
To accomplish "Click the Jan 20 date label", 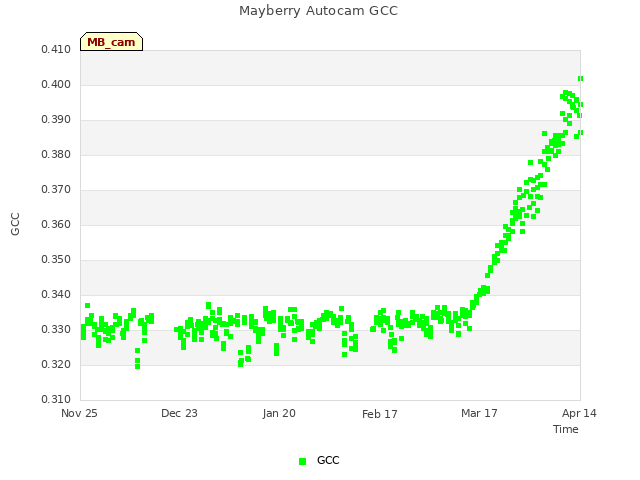I will (279, 413).
